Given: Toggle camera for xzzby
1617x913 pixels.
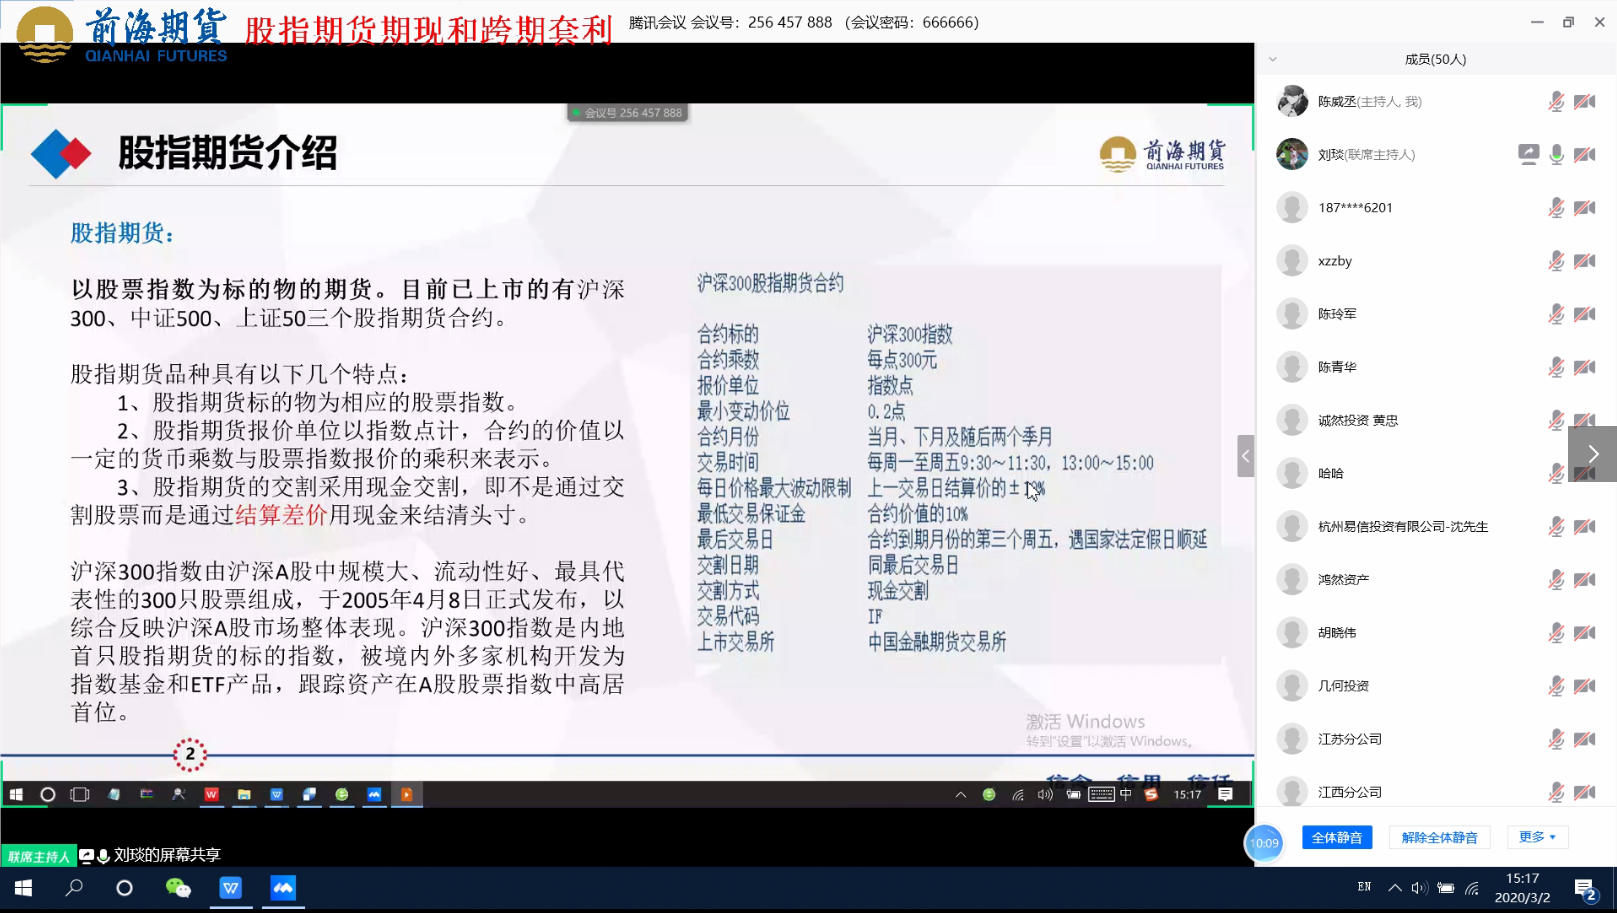Looking at the screenshot, I should tap(1585, 261).
